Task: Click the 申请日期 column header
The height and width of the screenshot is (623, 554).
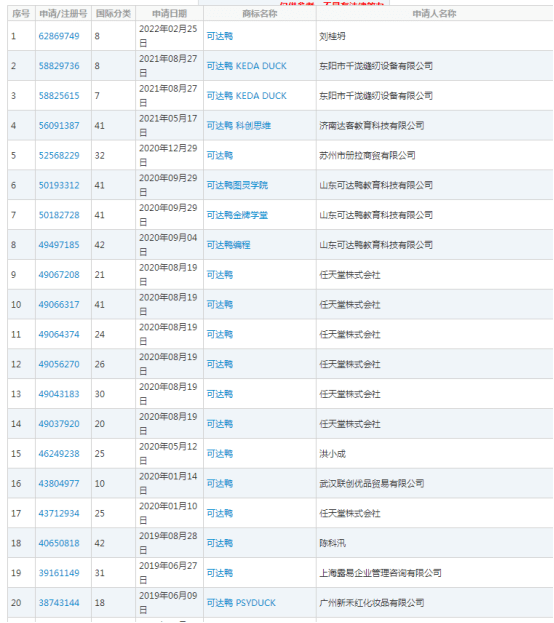Action: coord(170,14)
